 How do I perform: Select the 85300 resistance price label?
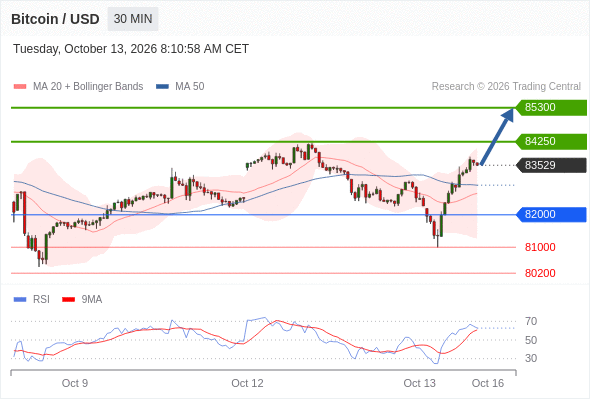(551, 108)
